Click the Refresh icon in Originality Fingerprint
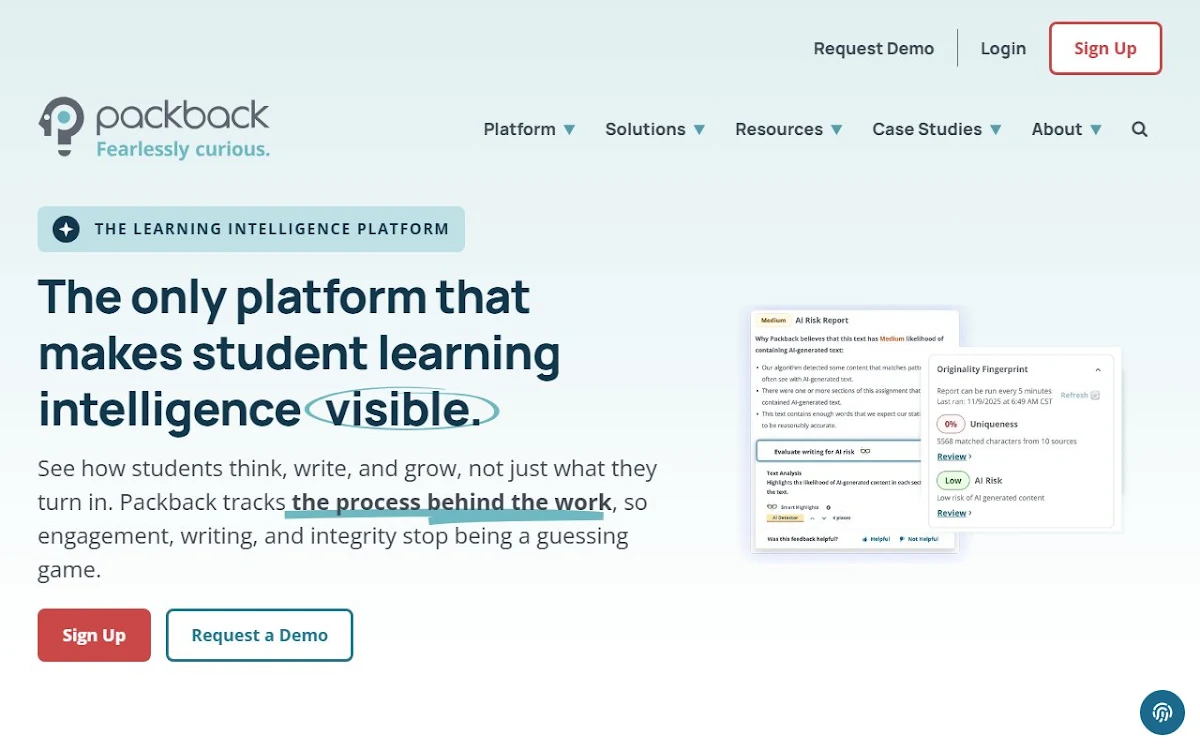The image size is (1200, 750). 1095,395
